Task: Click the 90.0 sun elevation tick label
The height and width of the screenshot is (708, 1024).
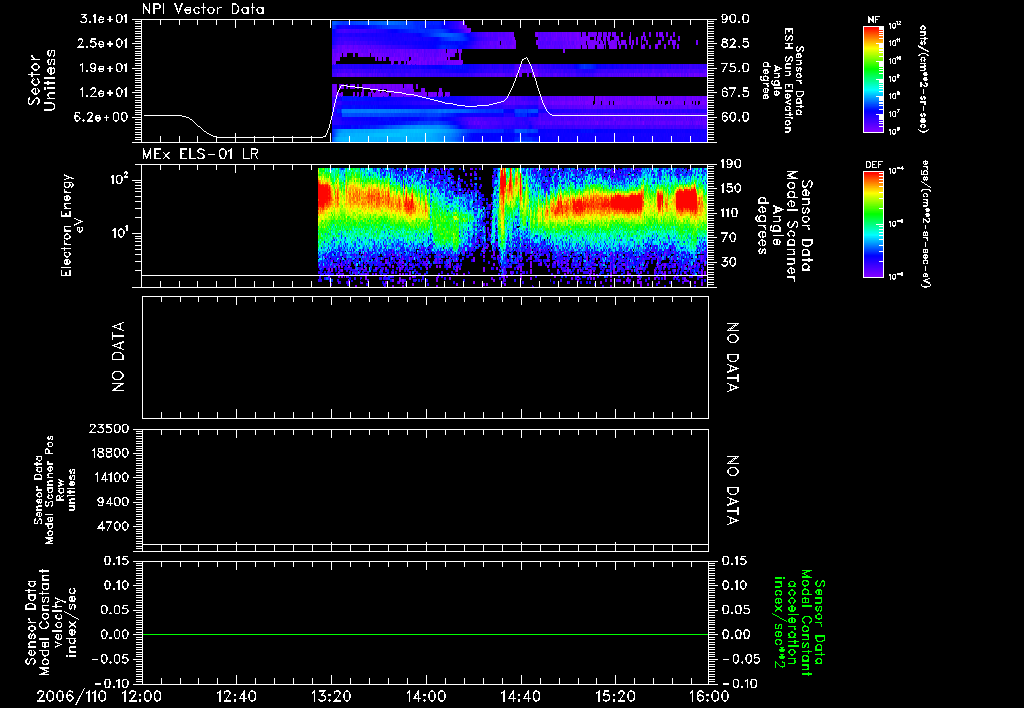Action: [735, 19]
